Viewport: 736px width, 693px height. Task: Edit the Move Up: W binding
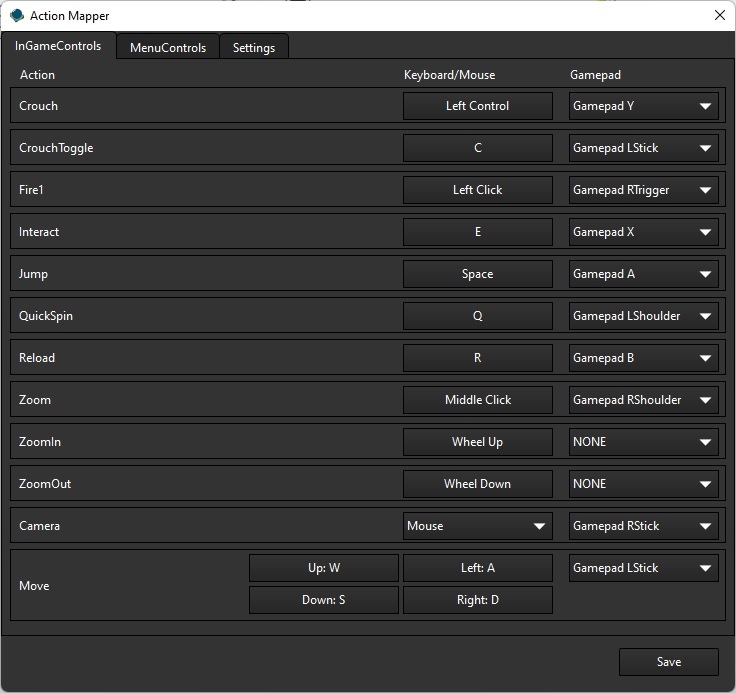pos(324,568)
